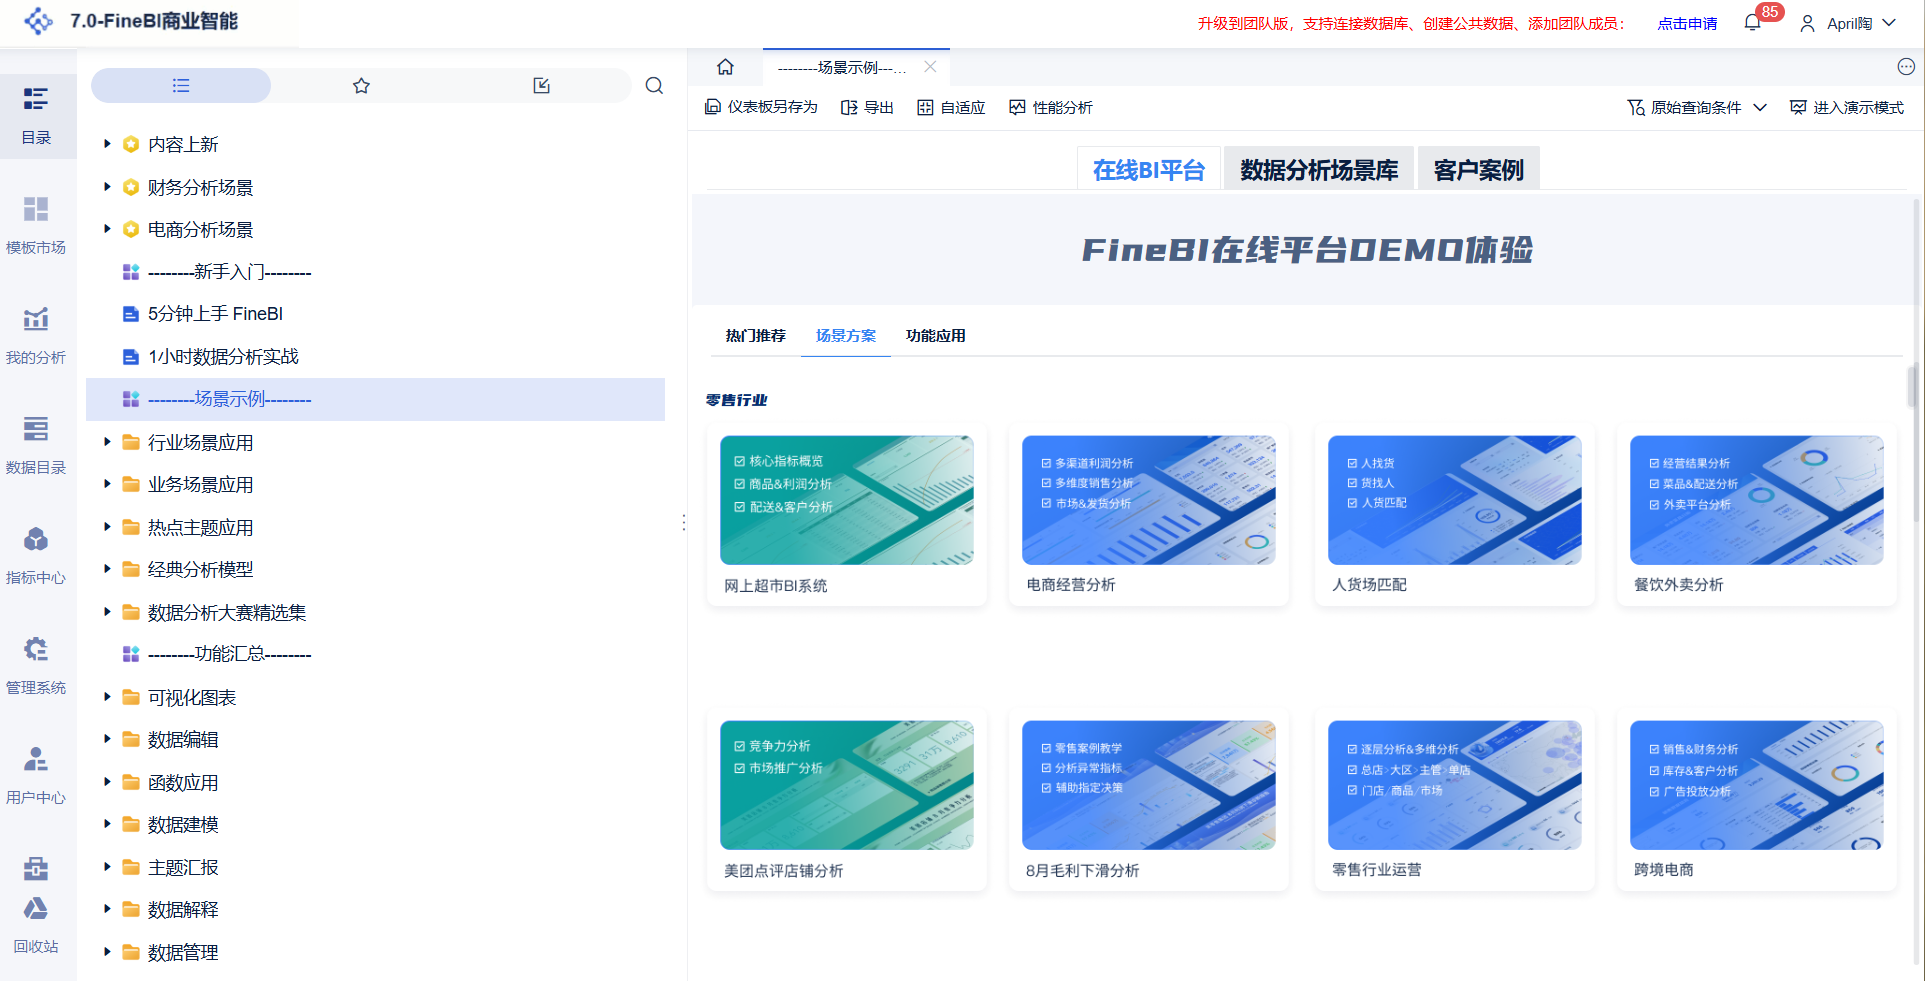The width and height of the screenshot is (1925, 981).
Task: Expand the 内容上新 tree node
Action: click(107, 144)
